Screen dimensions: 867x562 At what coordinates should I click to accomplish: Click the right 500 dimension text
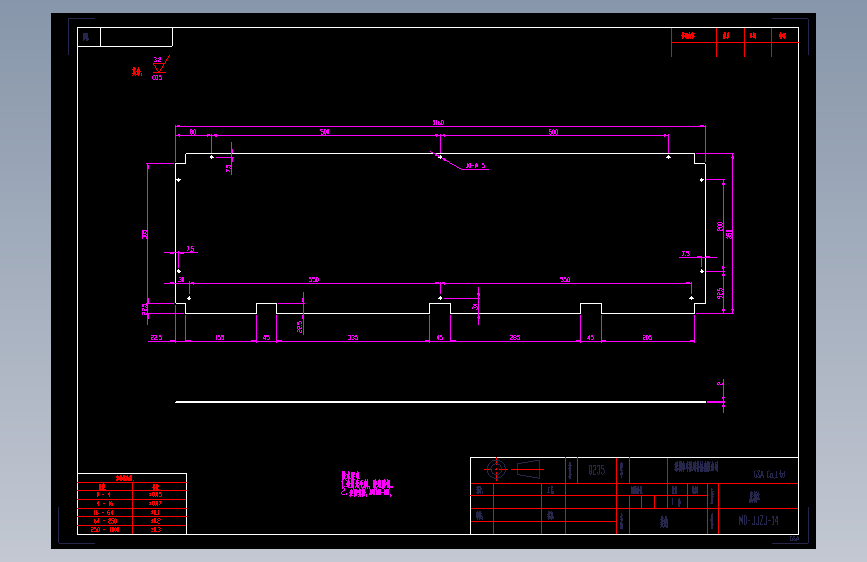click(x=553, y=132)
